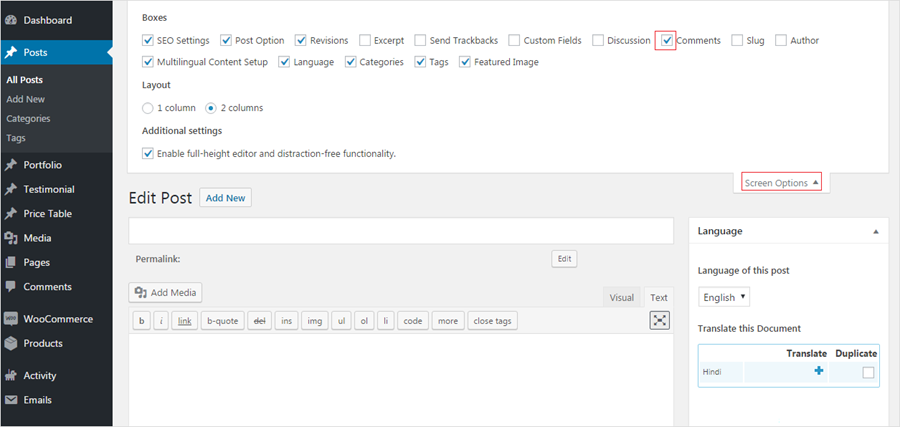Open the English language dropdown
The height and width of the screenshot is (427, 900).
(724, 297)
